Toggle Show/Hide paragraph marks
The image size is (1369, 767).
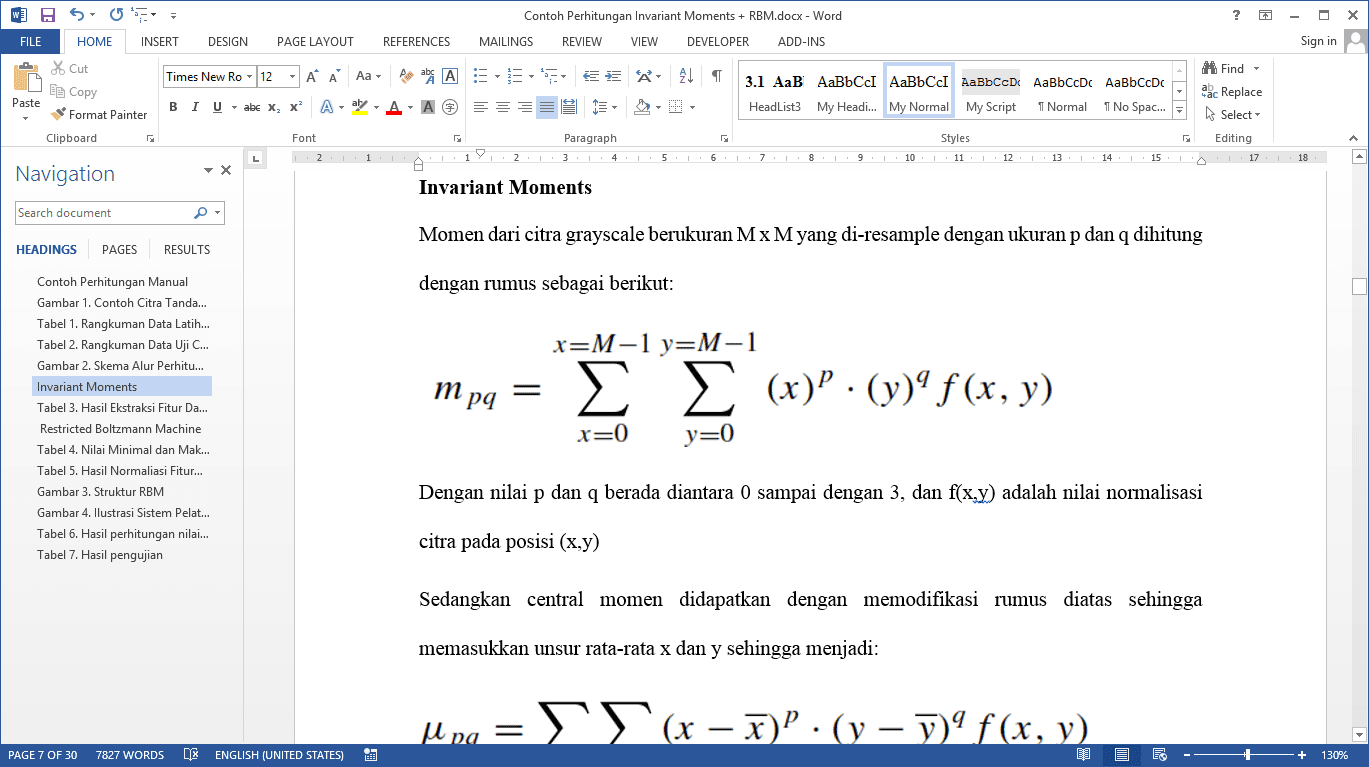(716, 76)
